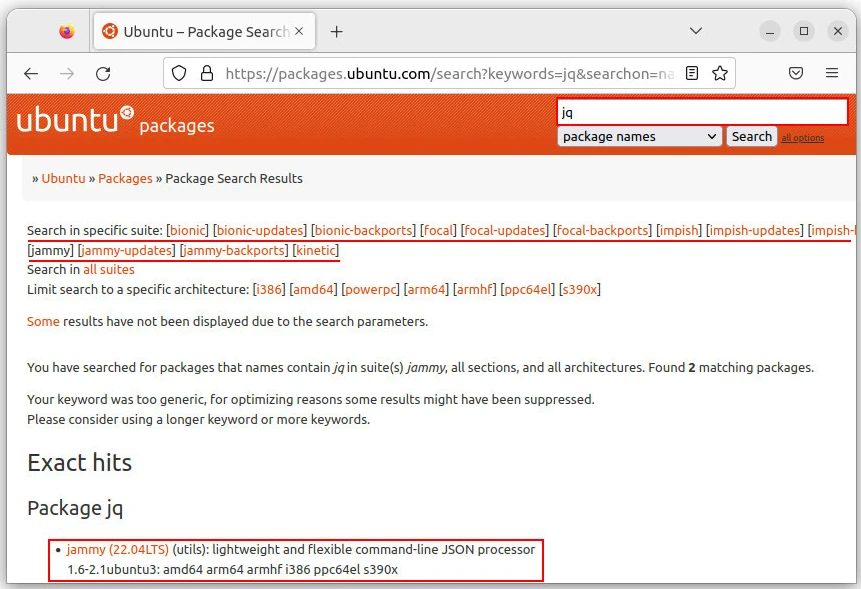
Task: Bookmark this page with star icon
Action: pos(720,73)
